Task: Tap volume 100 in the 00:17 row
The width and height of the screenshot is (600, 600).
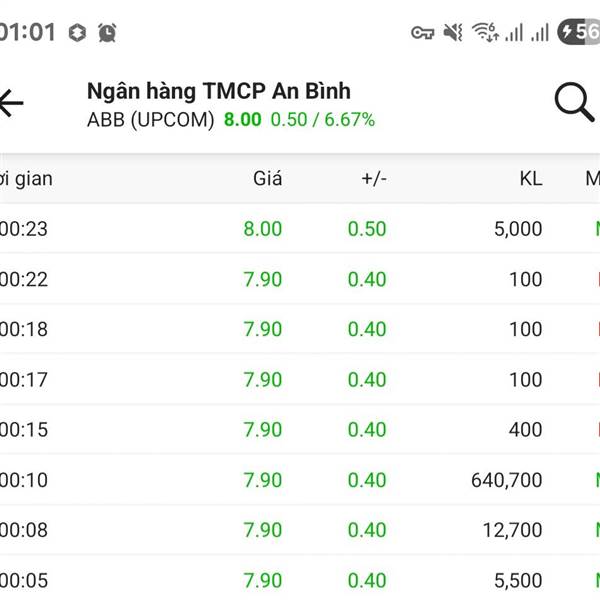Action: click(x=525, y=380)
